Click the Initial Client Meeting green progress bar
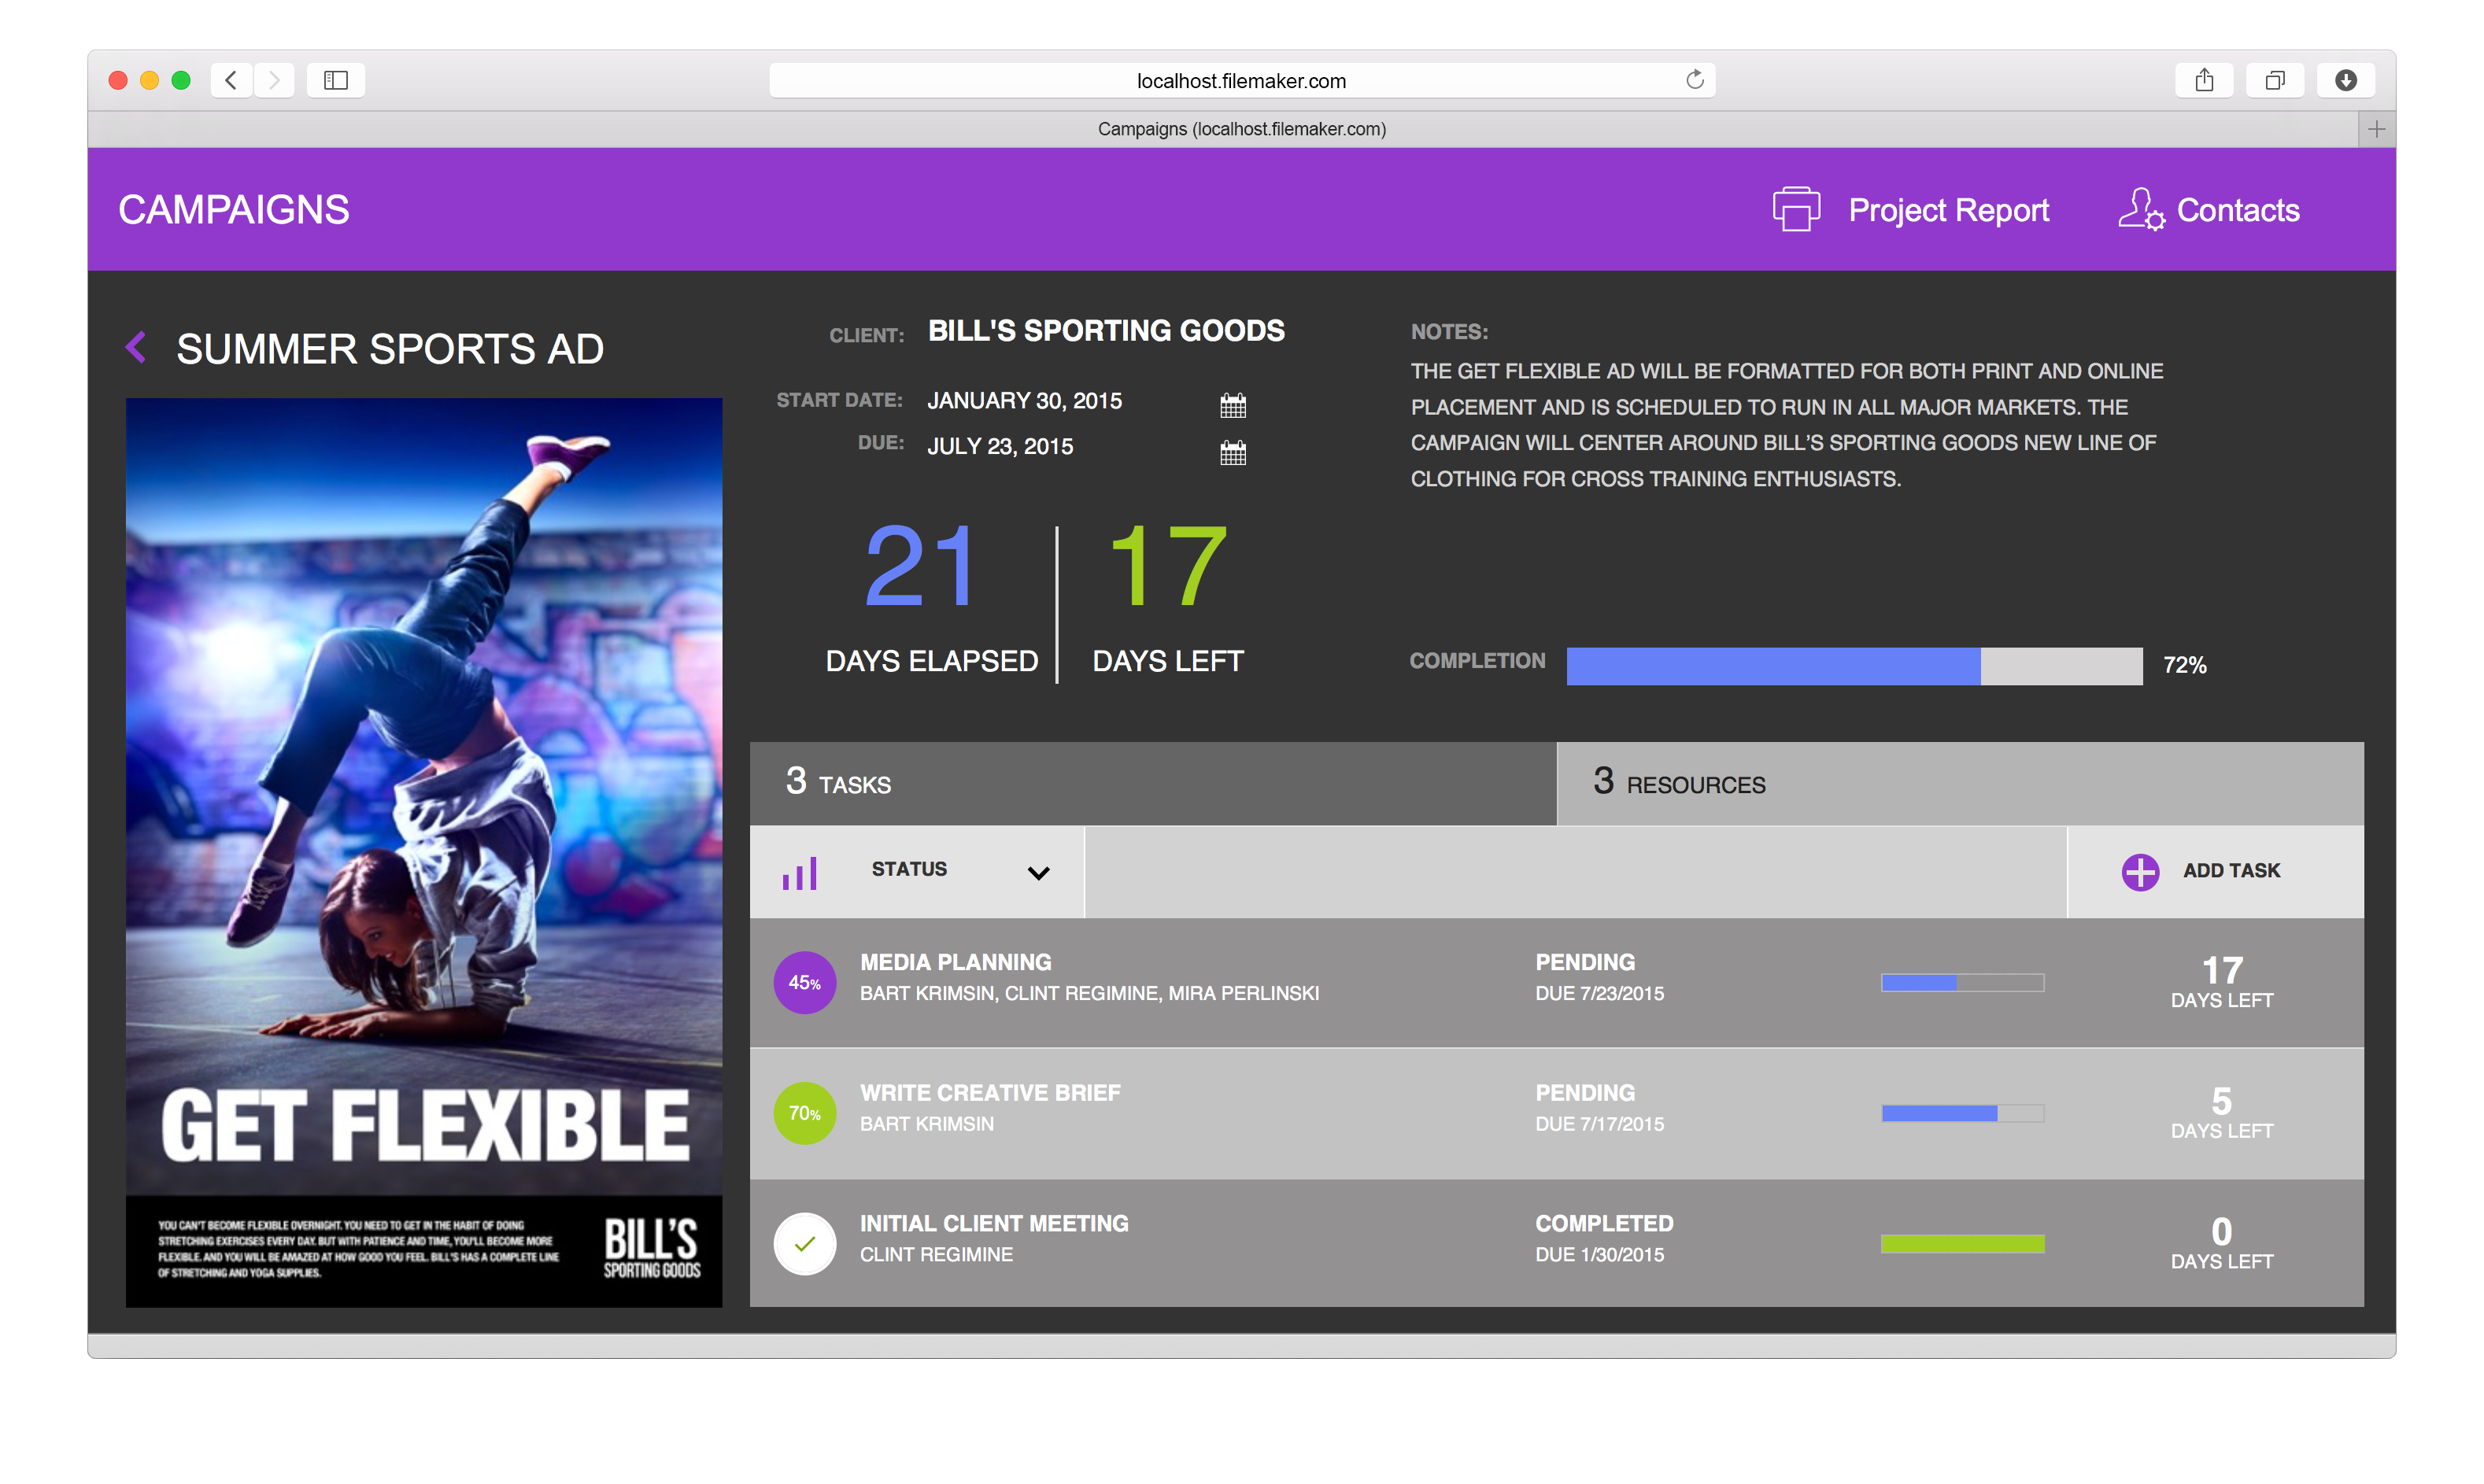Viewport: 2484px width, 1484px height. 1962,1244
